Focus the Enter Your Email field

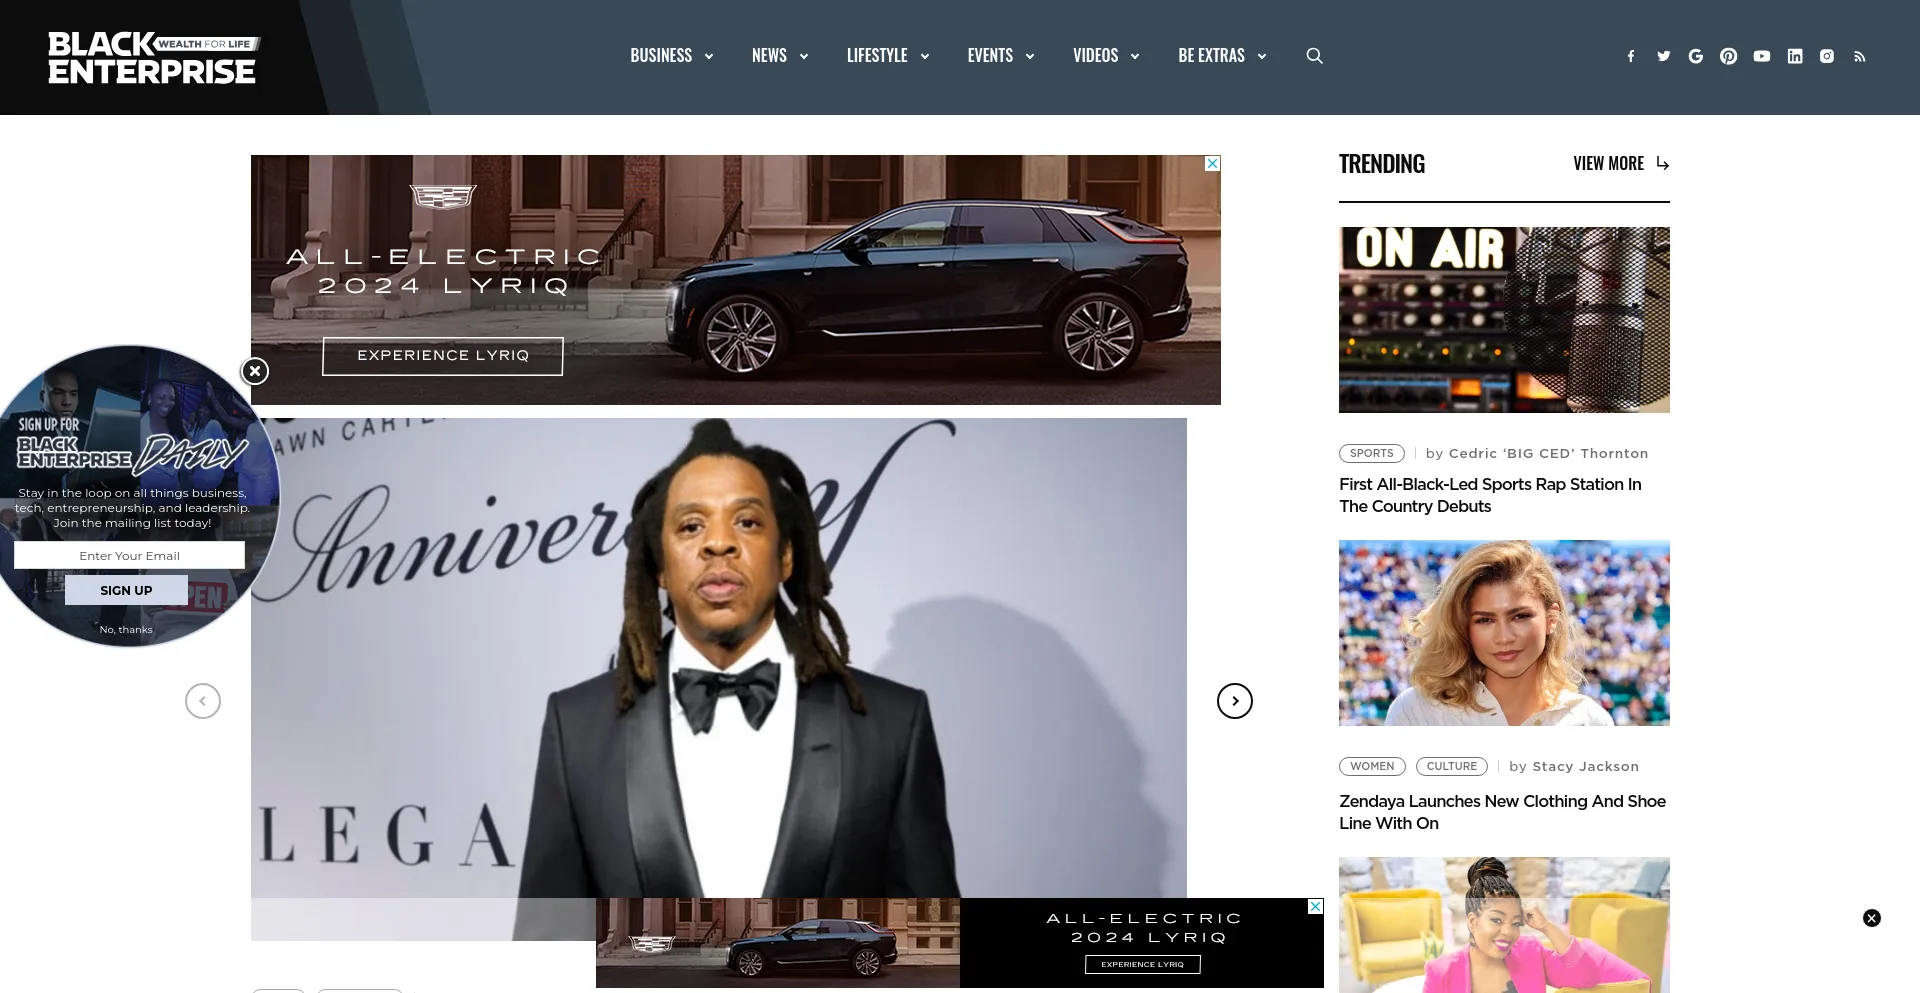click(129, 555)
